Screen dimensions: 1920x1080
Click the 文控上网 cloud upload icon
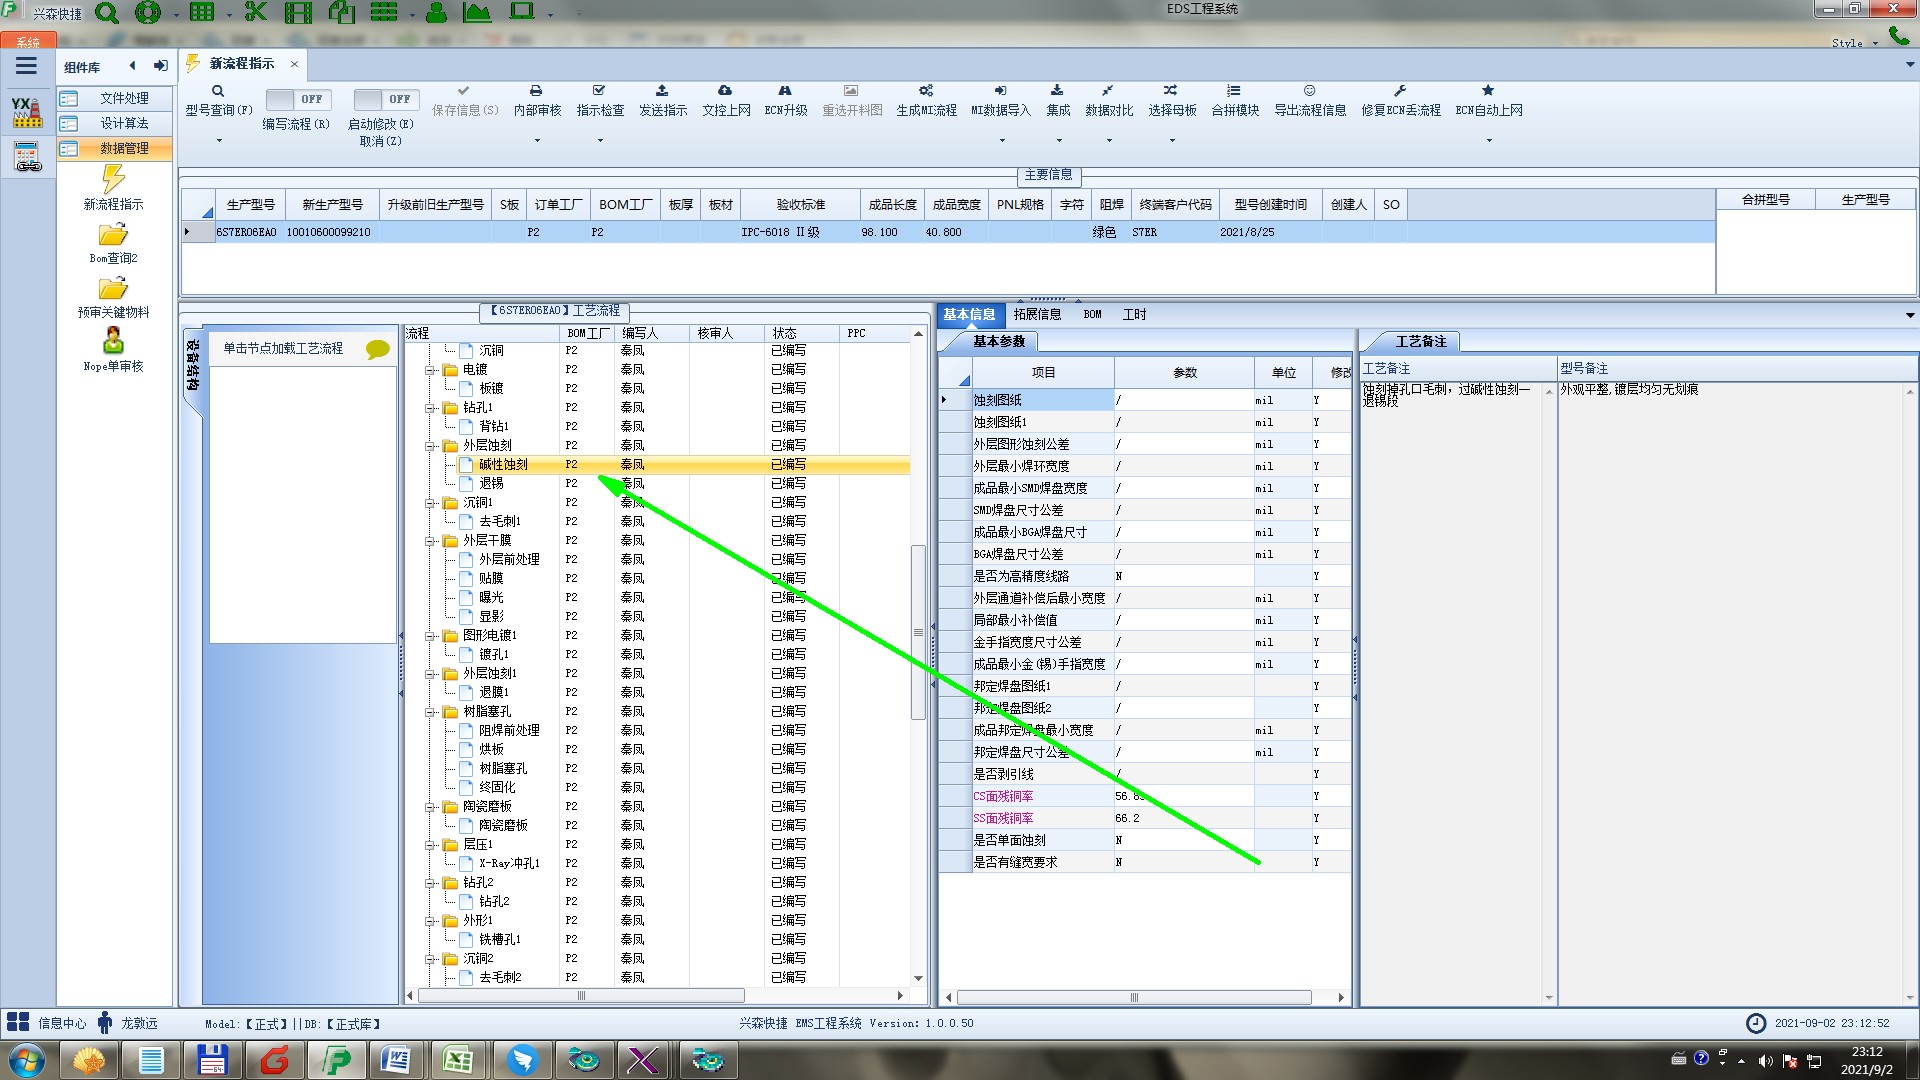point(725,91)
